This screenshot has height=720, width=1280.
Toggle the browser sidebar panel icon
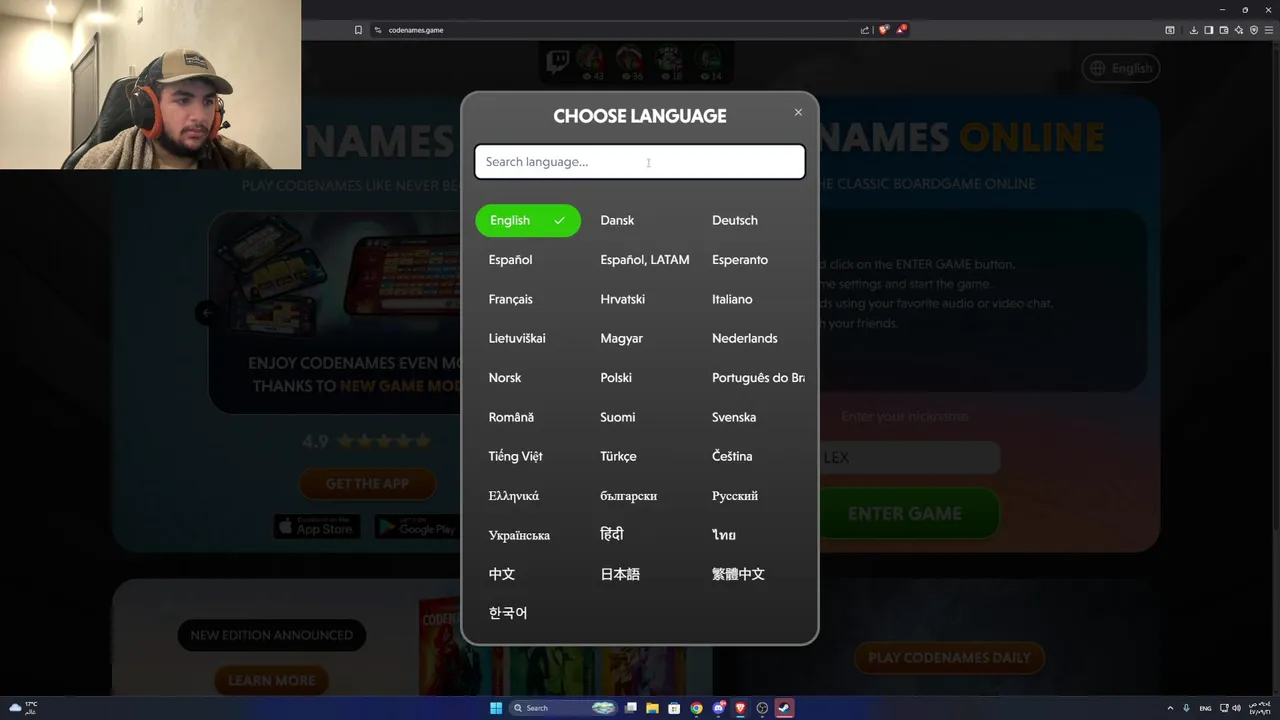(x=1209, y=30)
